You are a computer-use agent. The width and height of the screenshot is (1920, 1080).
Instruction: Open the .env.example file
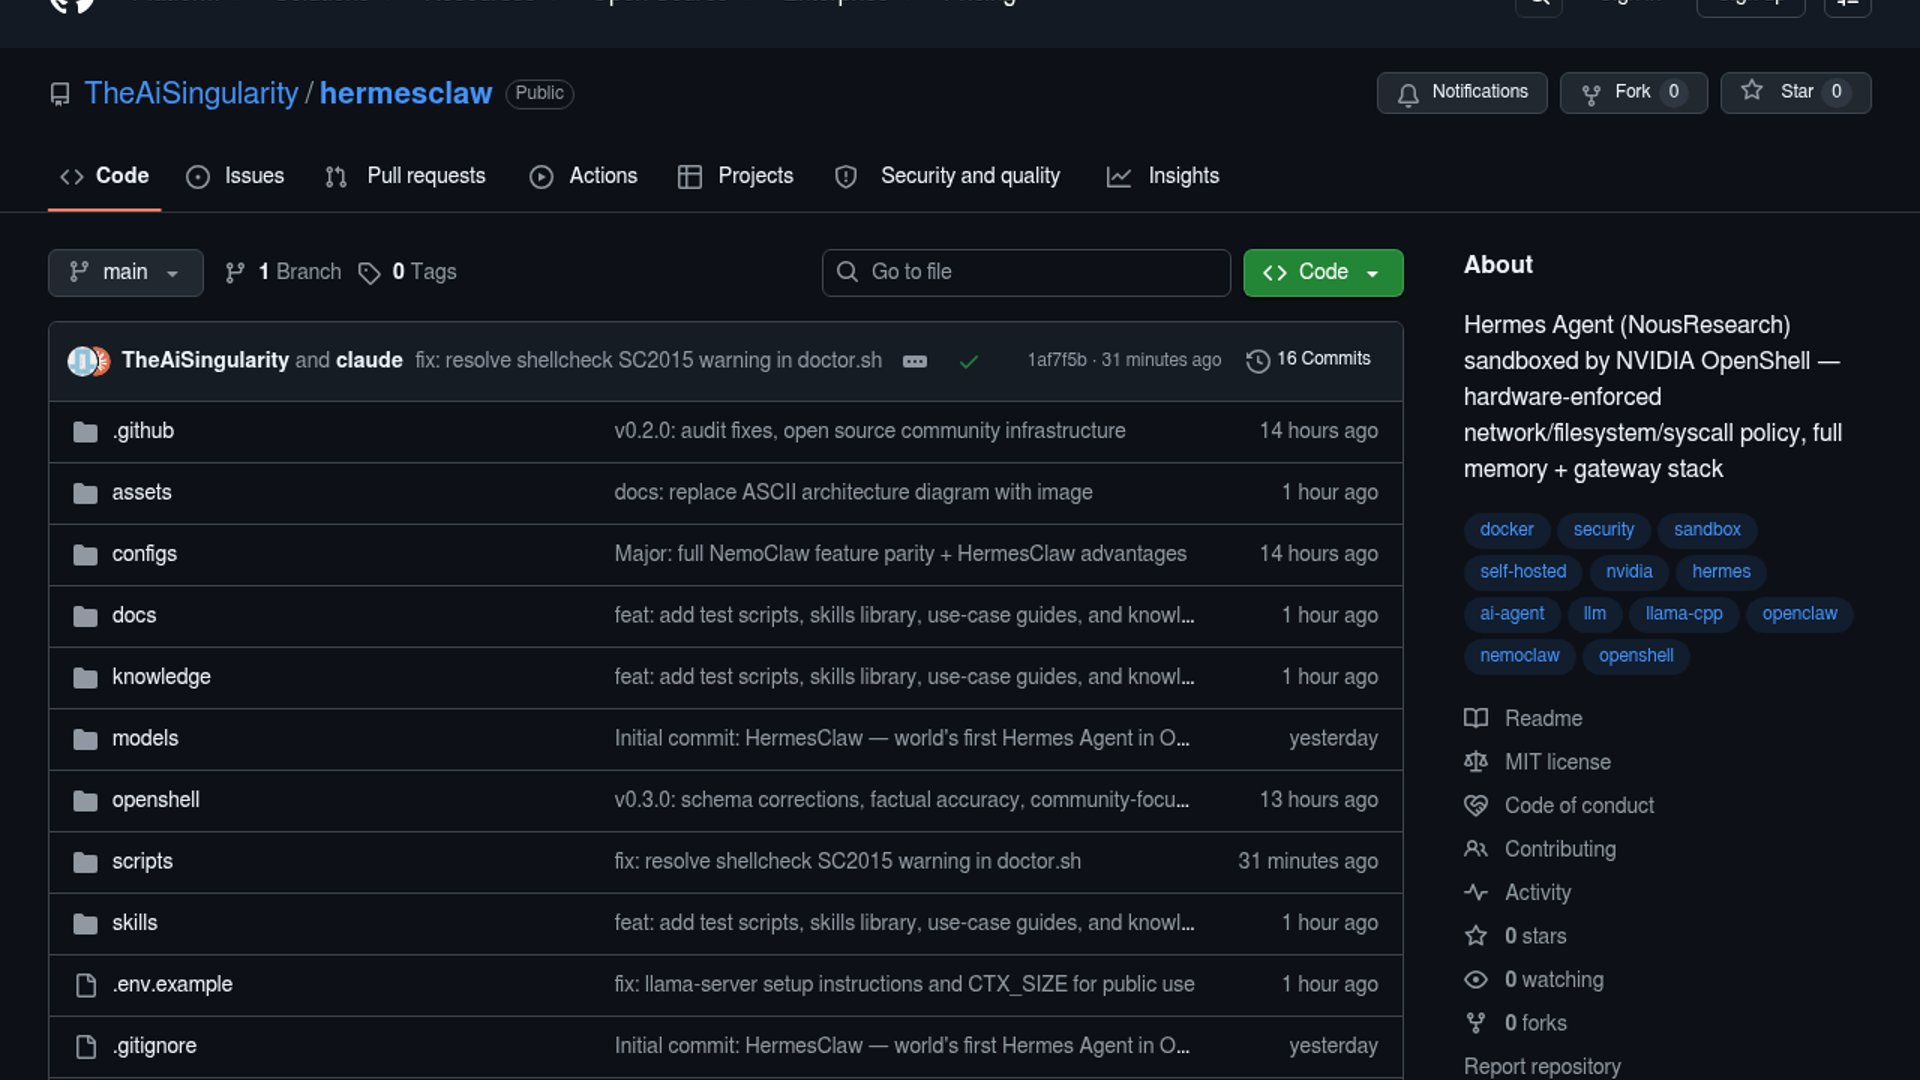click(172, 984)
